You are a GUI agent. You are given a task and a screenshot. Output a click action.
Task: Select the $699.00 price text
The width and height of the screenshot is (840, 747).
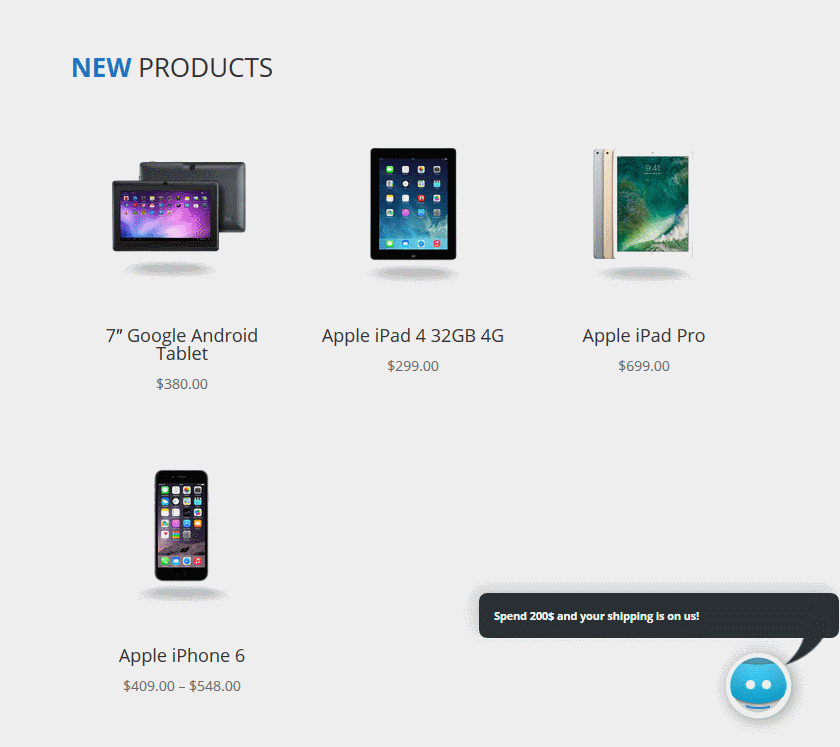643,366
